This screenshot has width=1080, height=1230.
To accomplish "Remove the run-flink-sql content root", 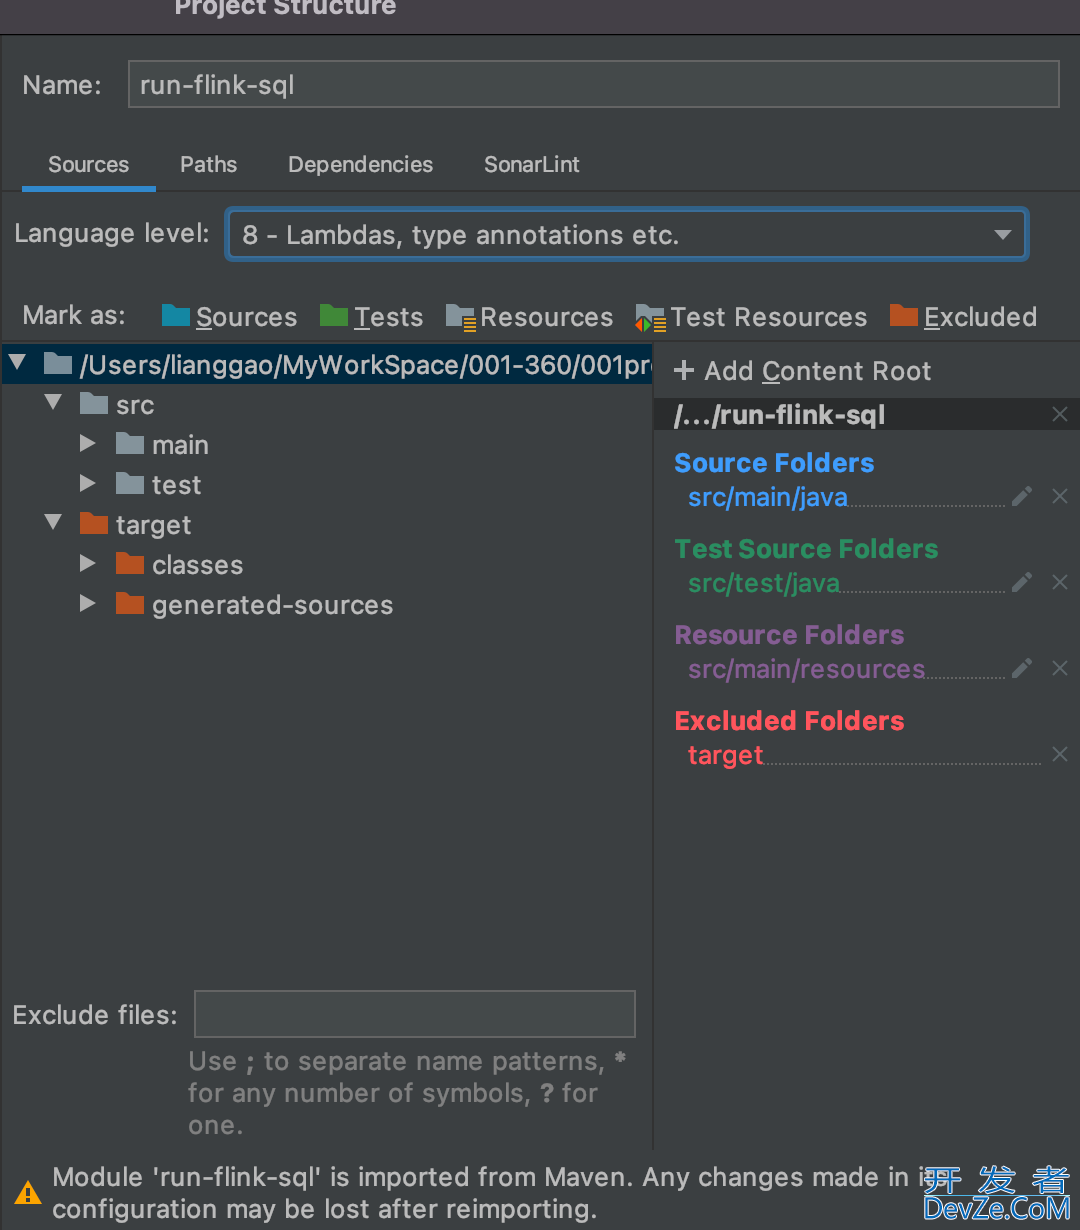I will click(1060, 415).
